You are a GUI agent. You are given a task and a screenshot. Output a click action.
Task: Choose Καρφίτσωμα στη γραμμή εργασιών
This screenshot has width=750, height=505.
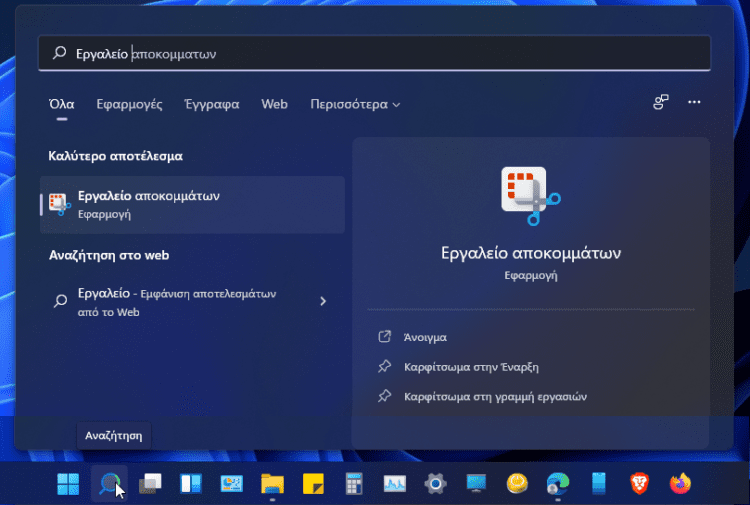495,396
